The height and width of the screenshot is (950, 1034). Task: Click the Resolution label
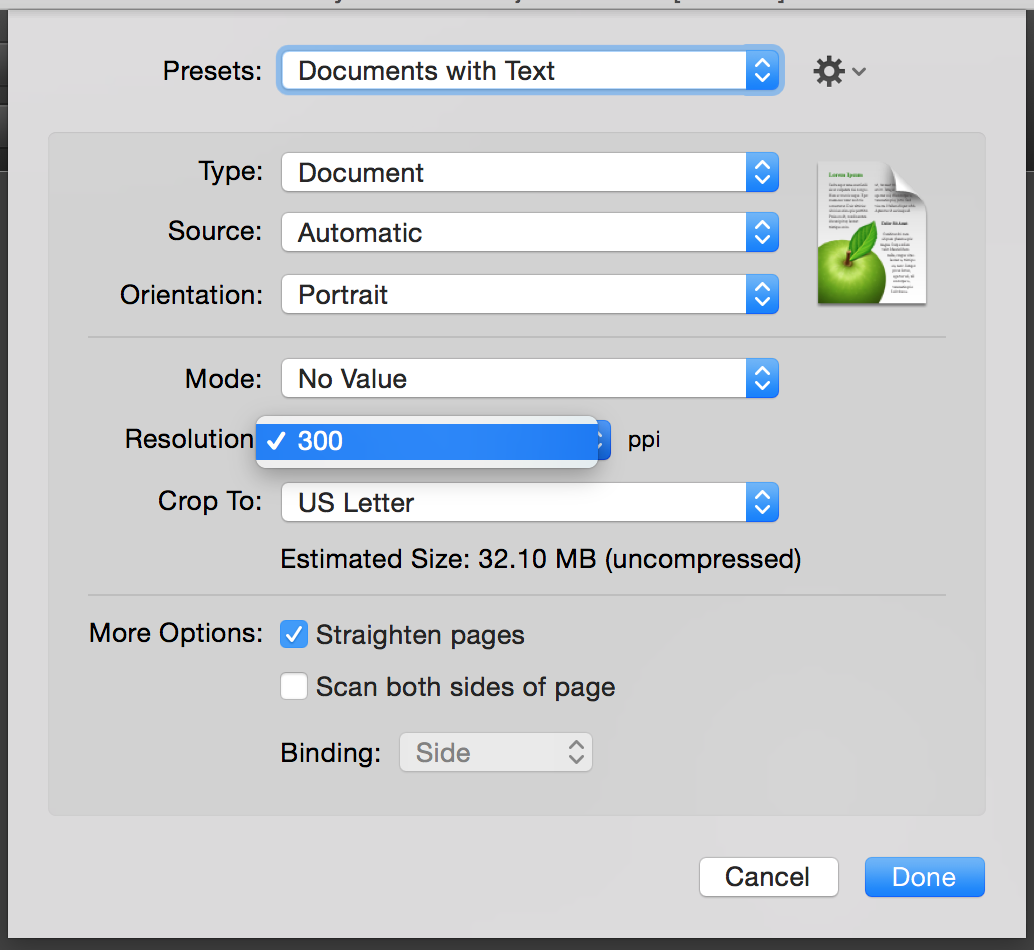(x=189, y=440)
